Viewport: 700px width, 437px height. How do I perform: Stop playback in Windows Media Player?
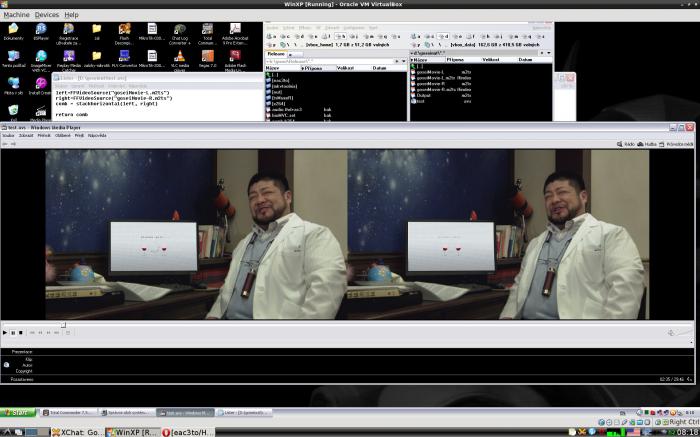(x=21, y=333)
